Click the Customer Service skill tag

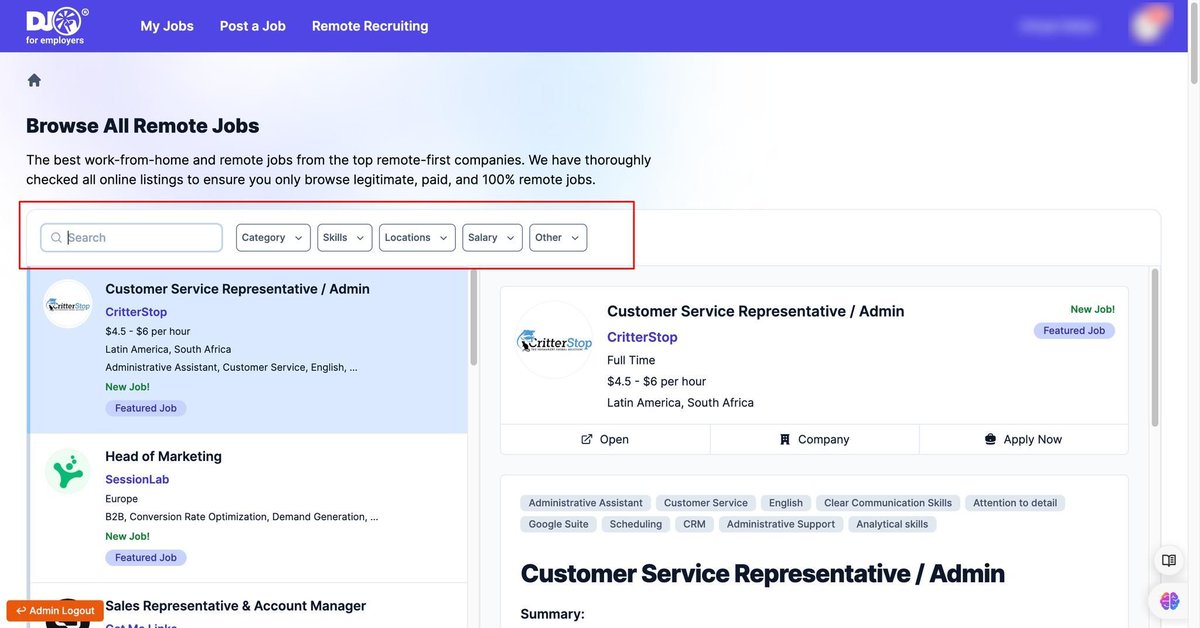pyautogui.click(x=706, y=503)
